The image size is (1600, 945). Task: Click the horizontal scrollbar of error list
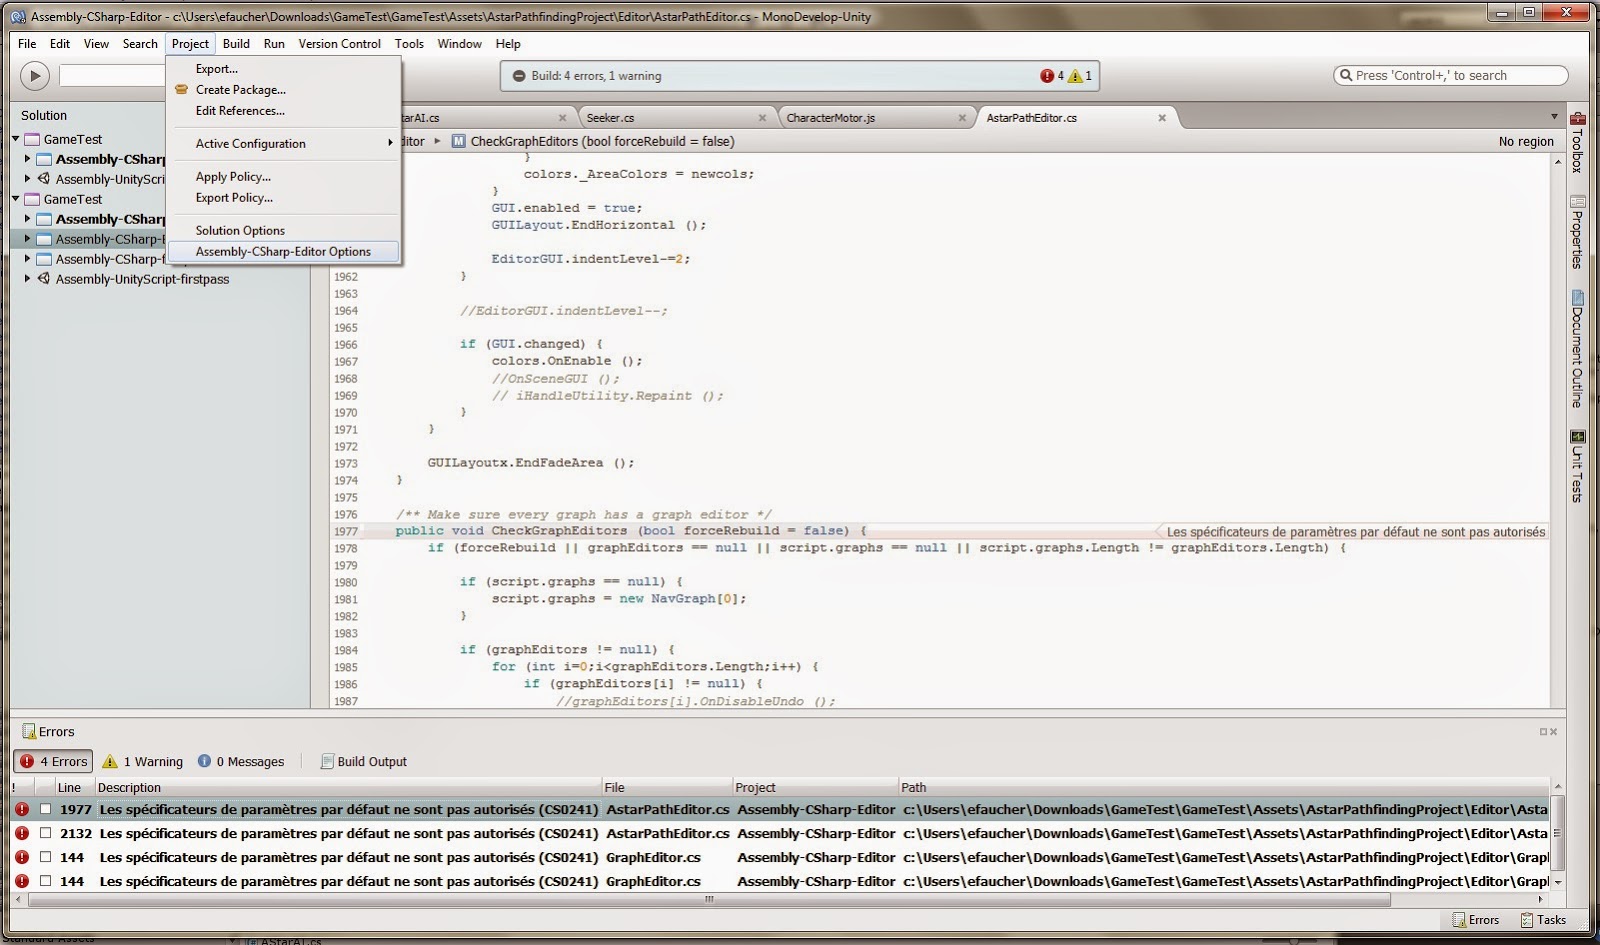[709, 899]
